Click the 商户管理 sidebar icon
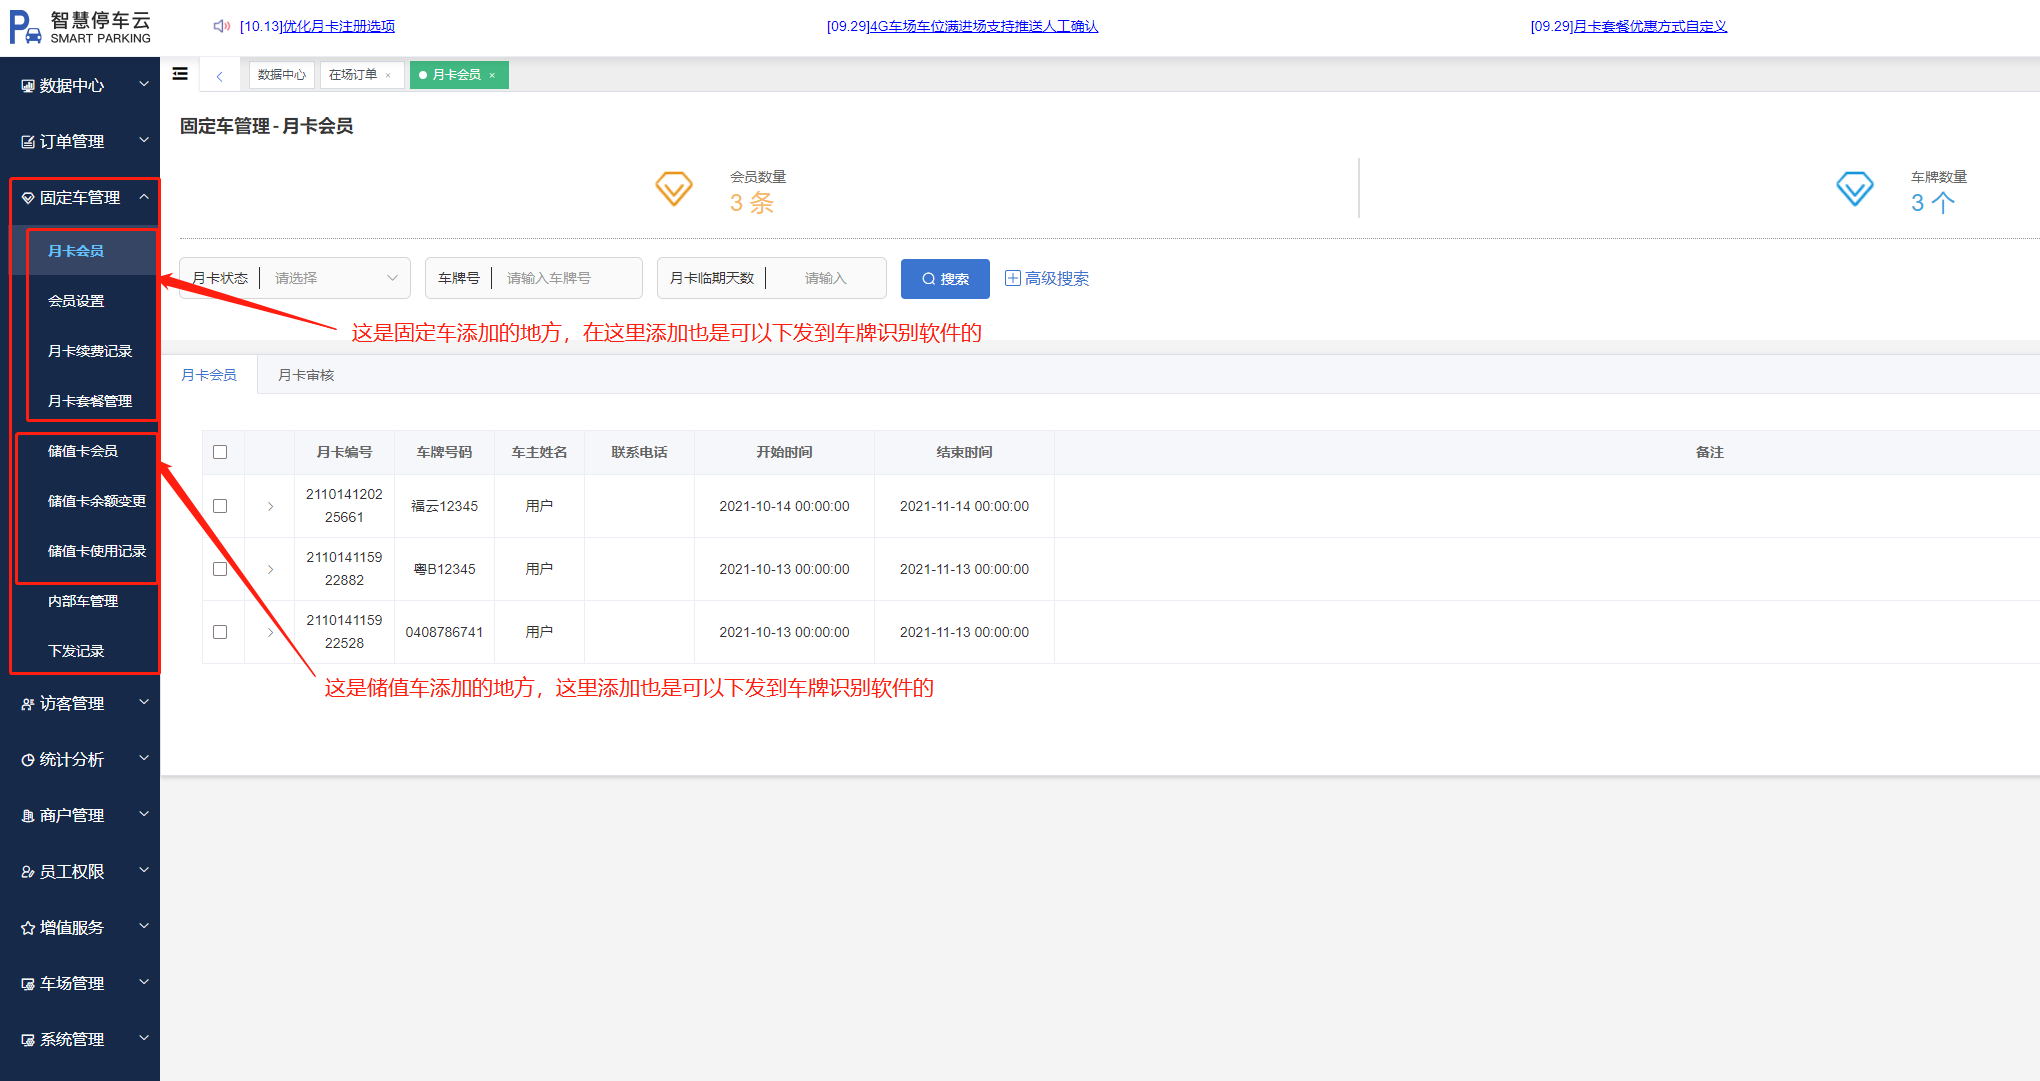Screen dimensions: 2040x1081 (x=28, y=816)
